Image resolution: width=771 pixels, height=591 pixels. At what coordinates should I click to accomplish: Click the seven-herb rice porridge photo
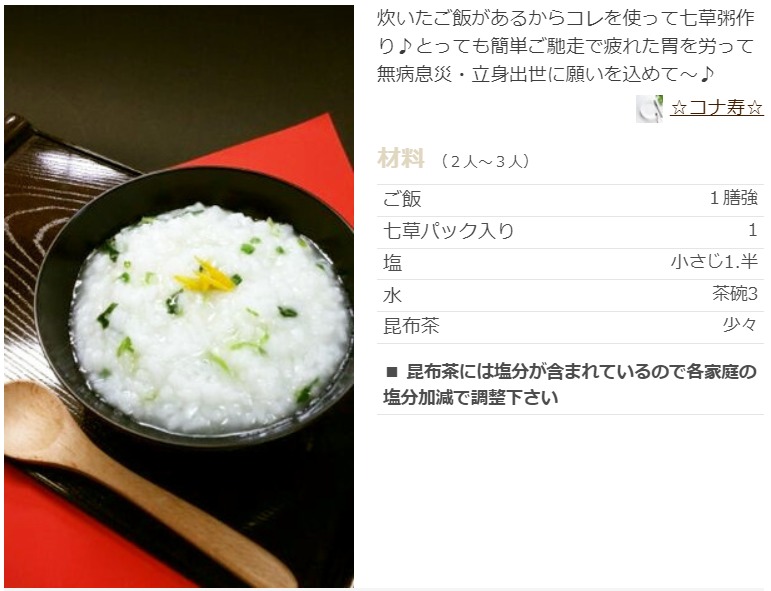point(179,296)
